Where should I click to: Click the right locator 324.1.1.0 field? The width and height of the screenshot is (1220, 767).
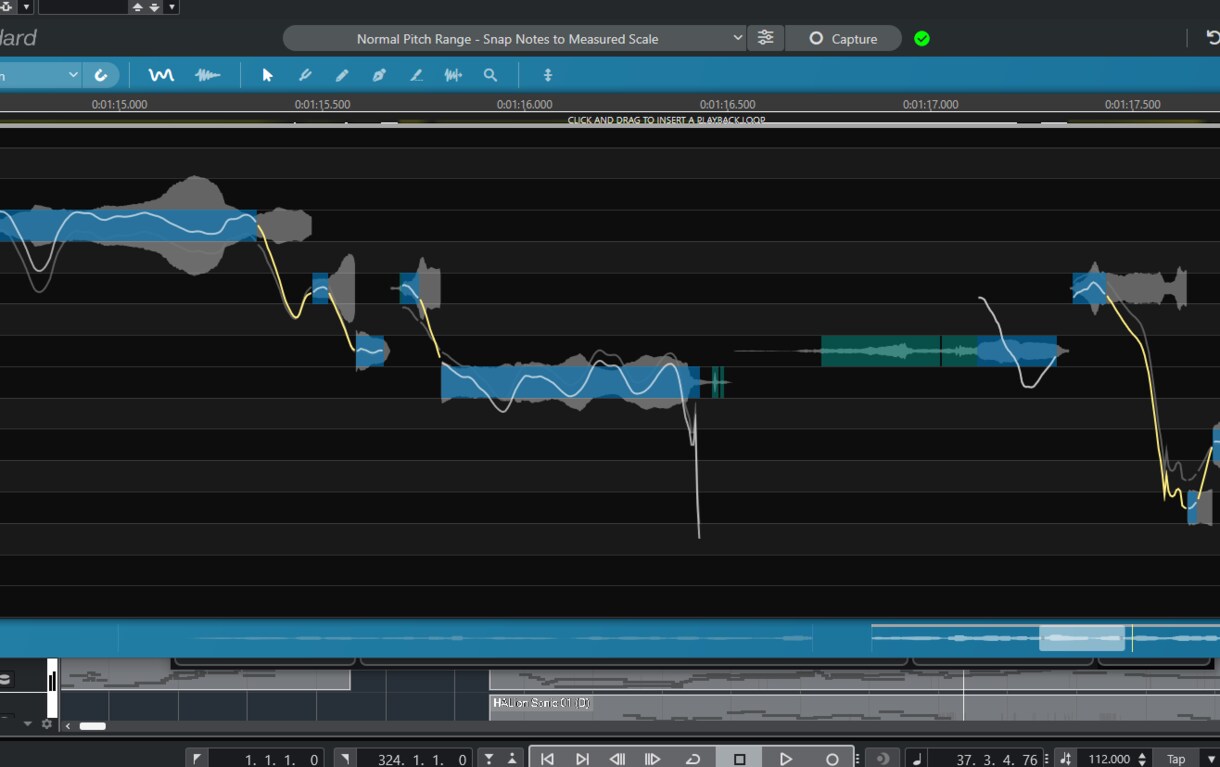click(413, 759)
